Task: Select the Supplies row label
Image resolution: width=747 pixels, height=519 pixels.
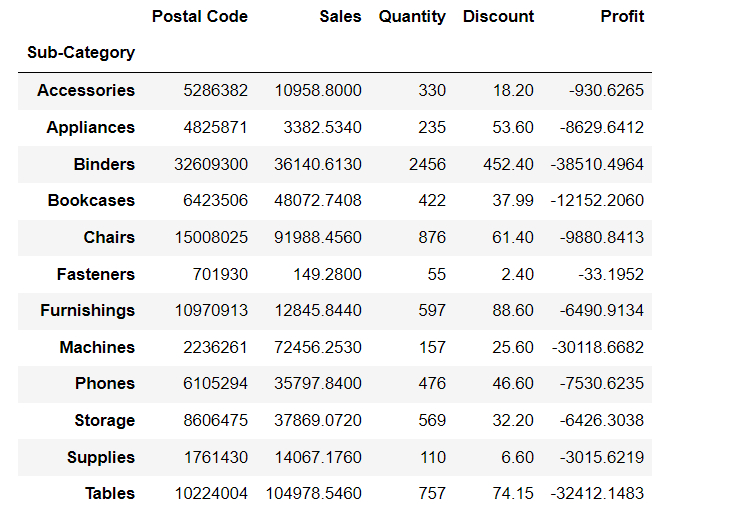Action: [x=101, y=458]
